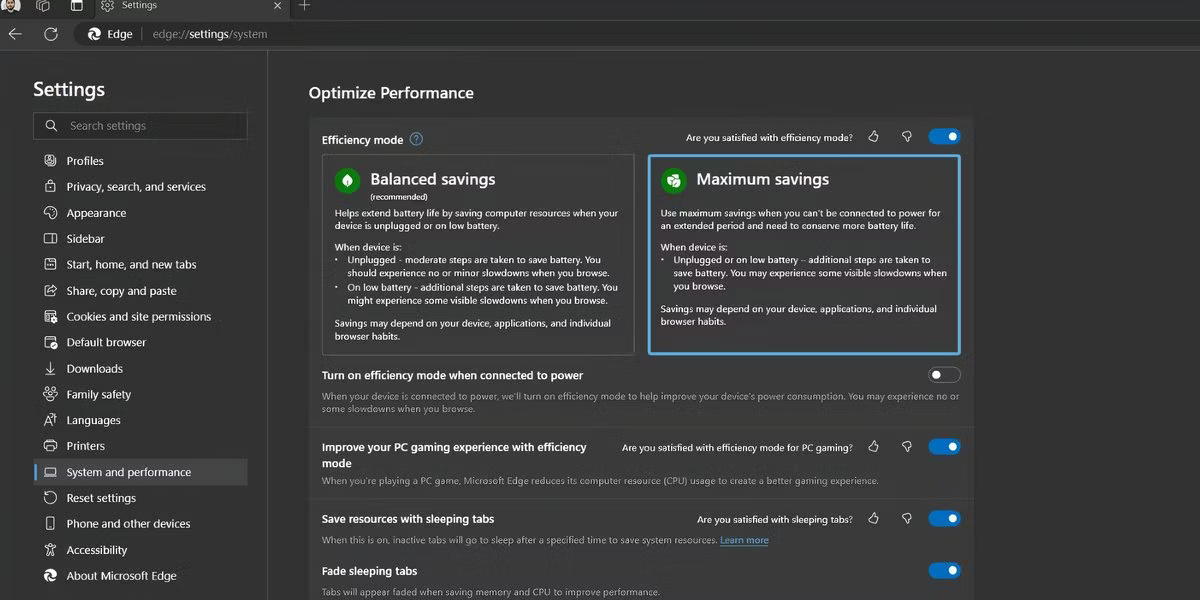Viewport: 1200px width, 600px height.
Task: Click the Downloads arrow icon
Action: click(x=50, y=368)
